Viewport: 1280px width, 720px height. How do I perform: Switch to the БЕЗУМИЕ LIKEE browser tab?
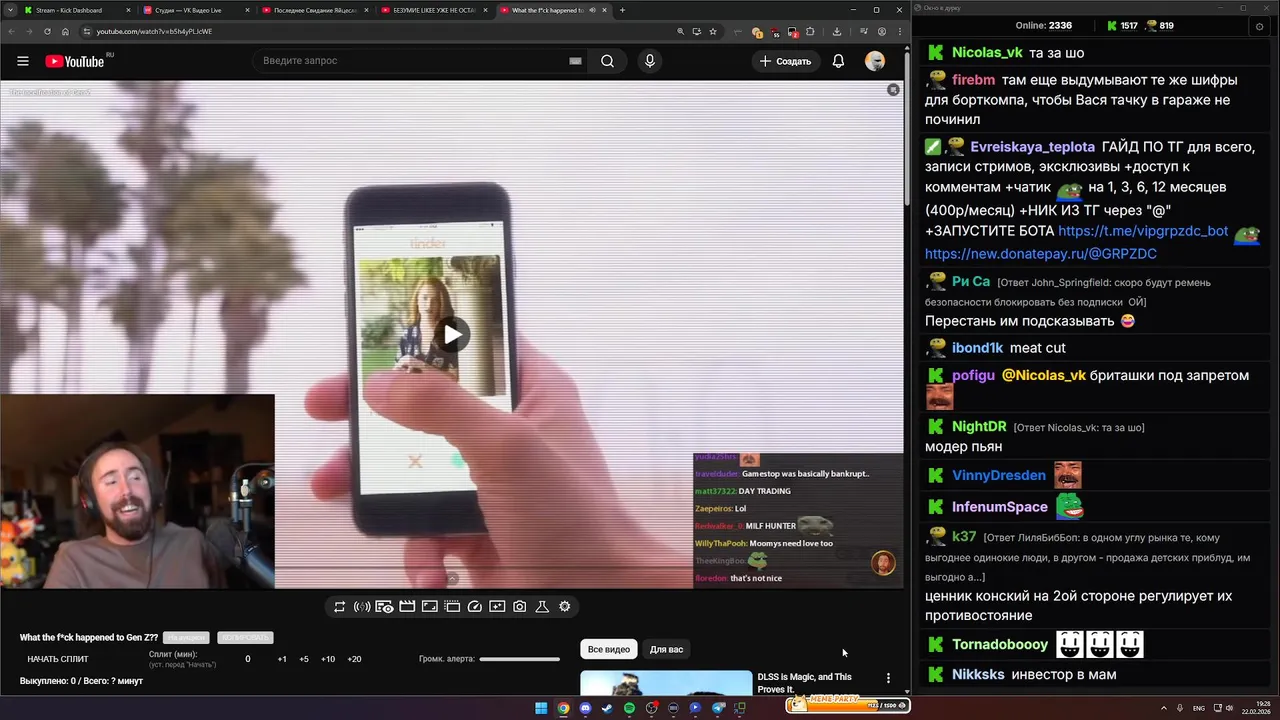432,10
